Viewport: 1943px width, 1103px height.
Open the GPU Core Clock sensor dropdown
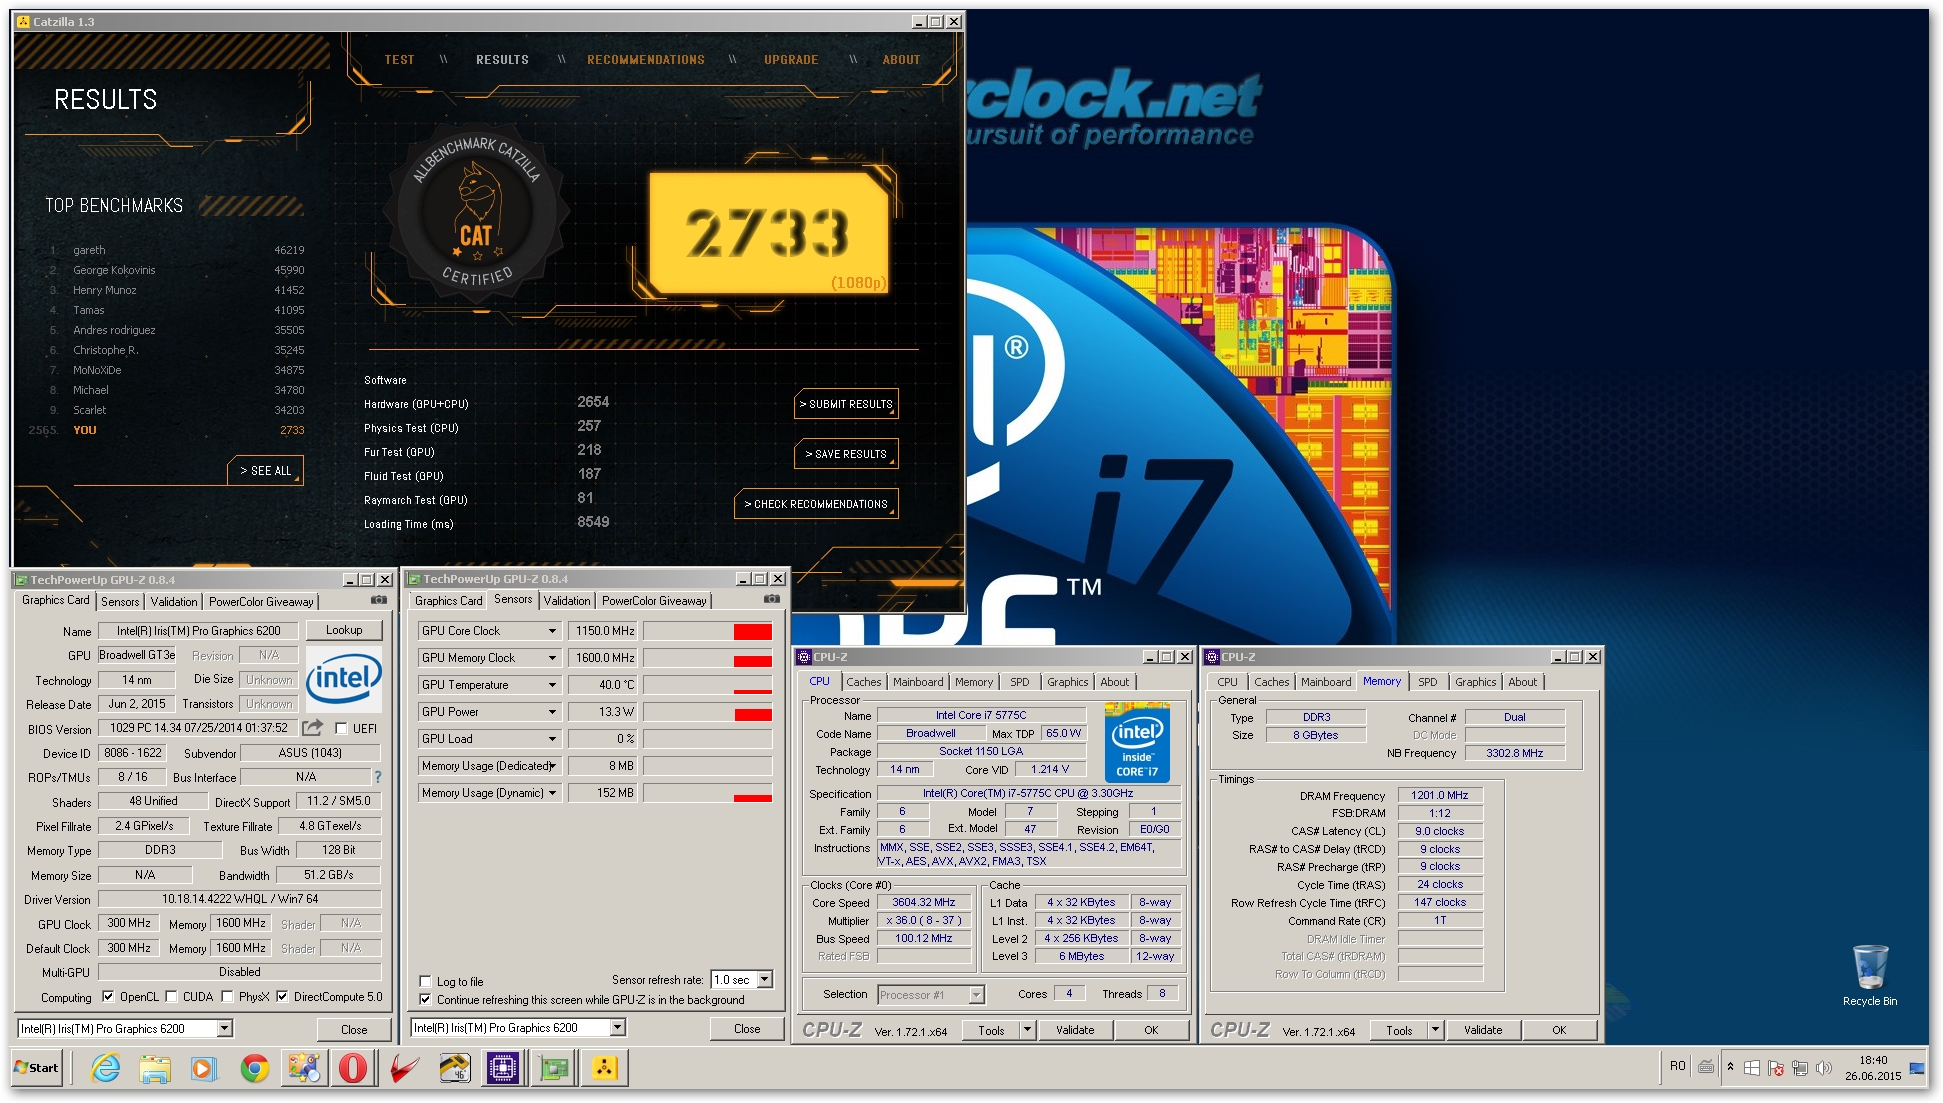(552, 631)
